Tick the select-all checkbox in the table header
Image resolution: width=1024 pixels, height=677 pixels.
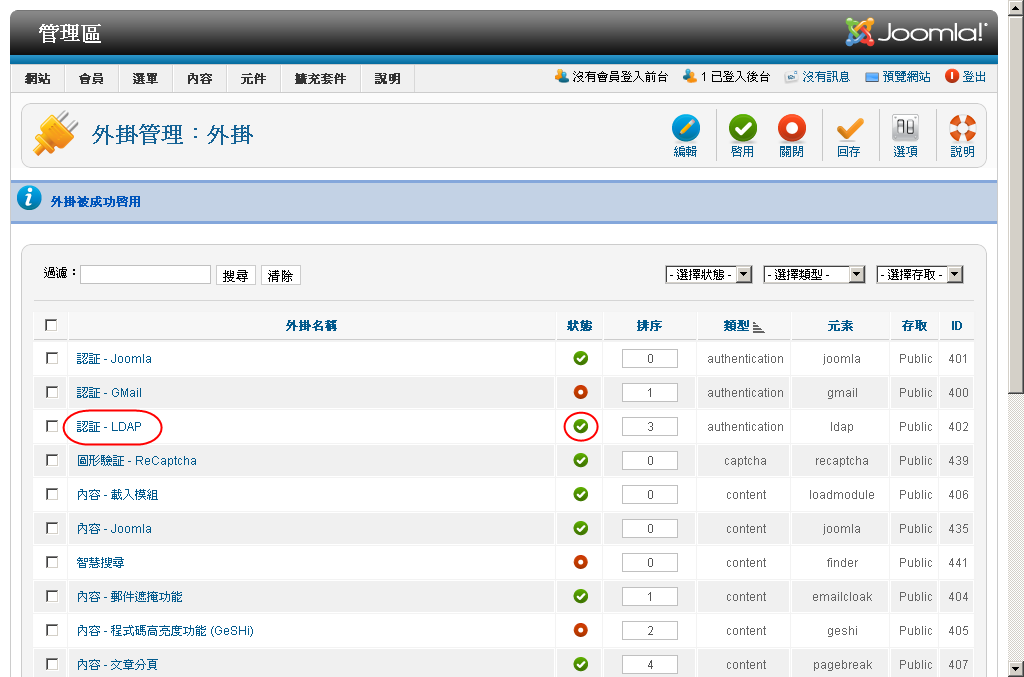pos(52,325)
